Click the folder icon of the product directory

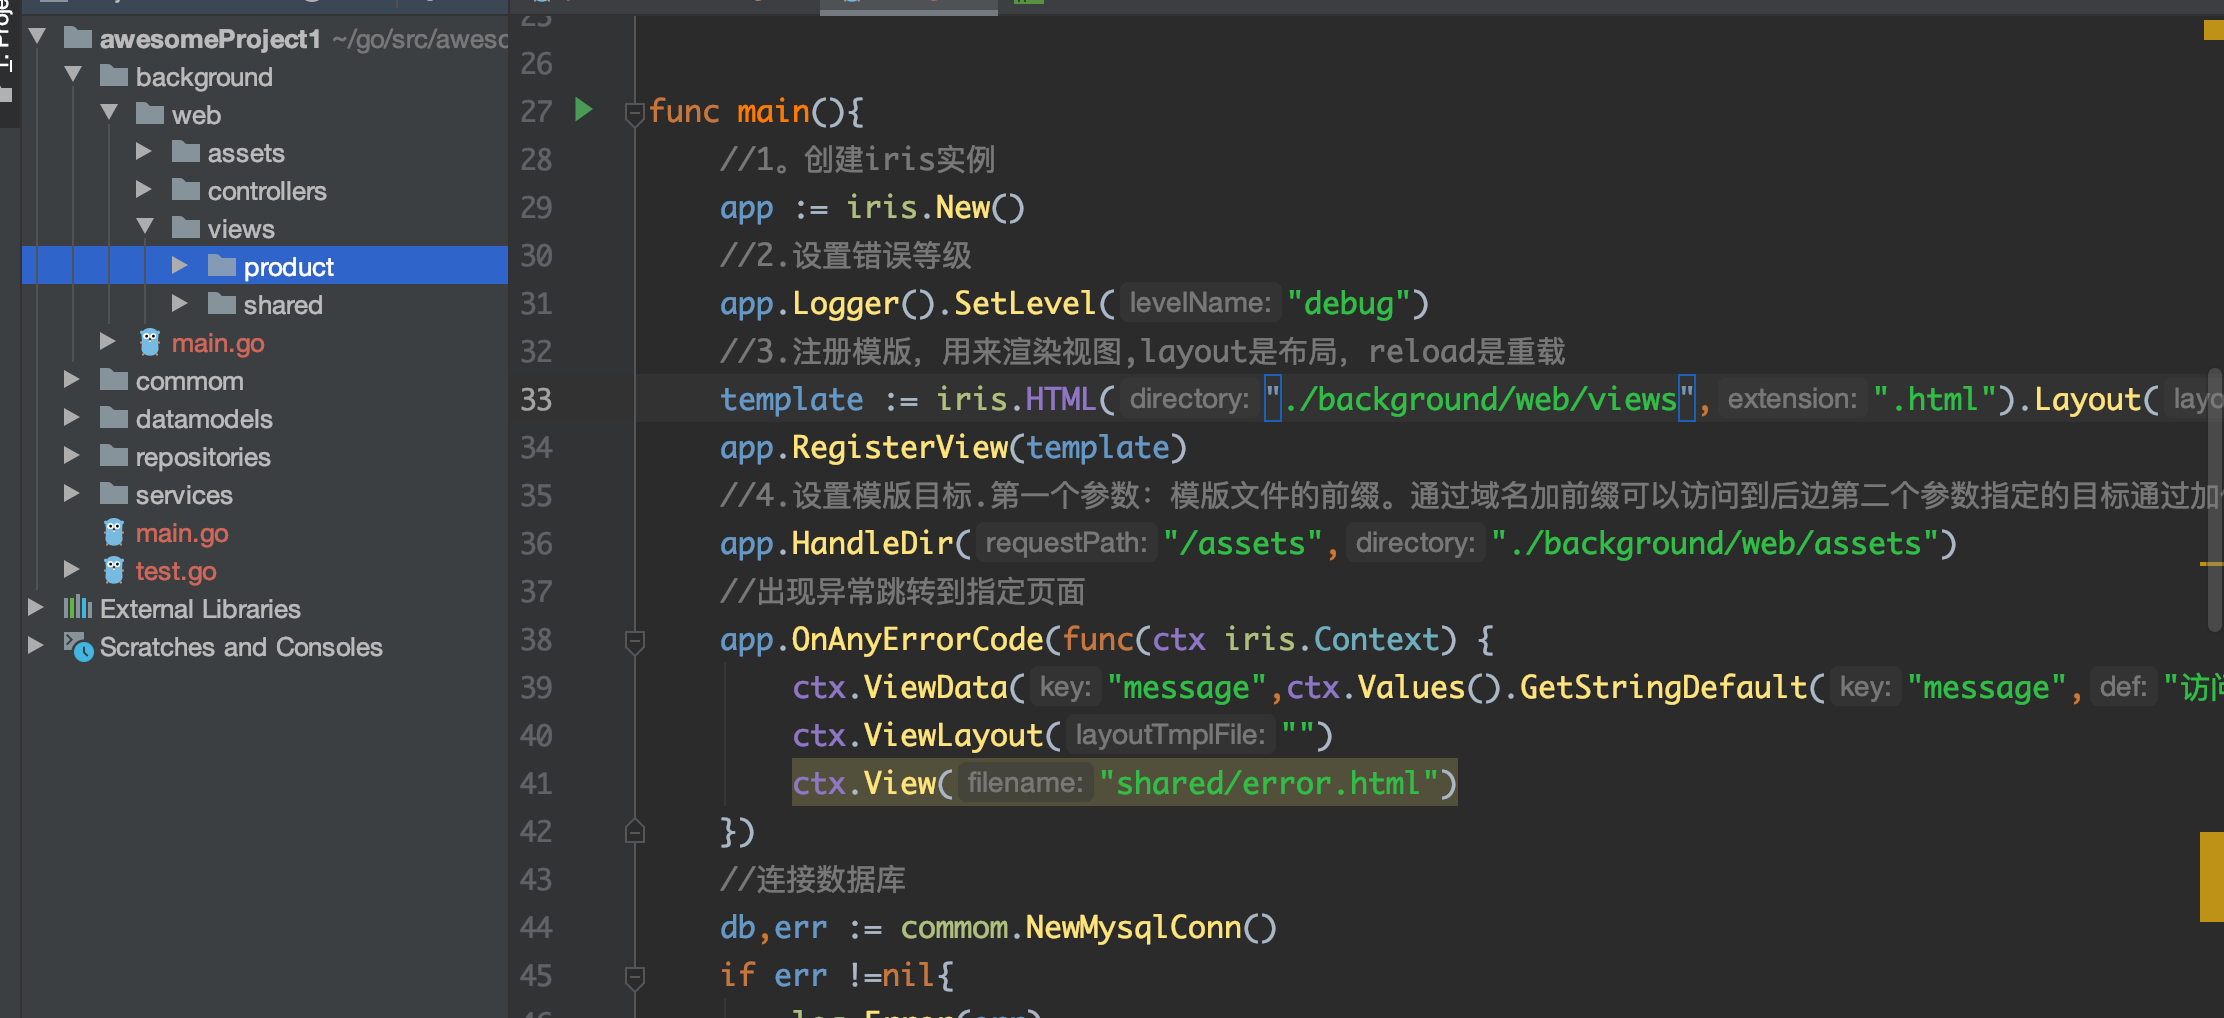(222, 265)
